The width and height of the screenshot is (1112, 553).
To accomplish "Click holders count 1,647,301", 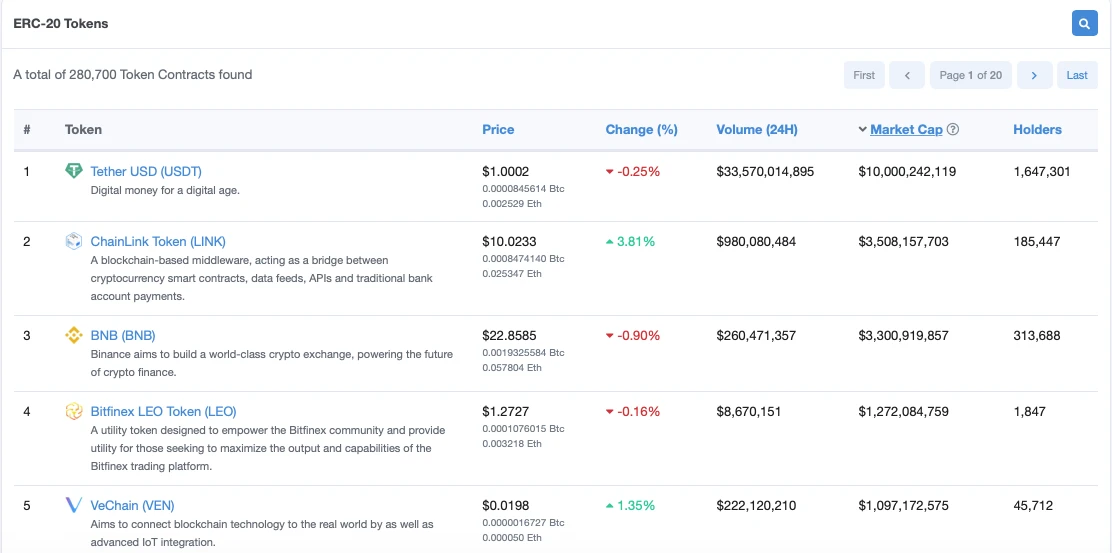I will (1042, 171).
